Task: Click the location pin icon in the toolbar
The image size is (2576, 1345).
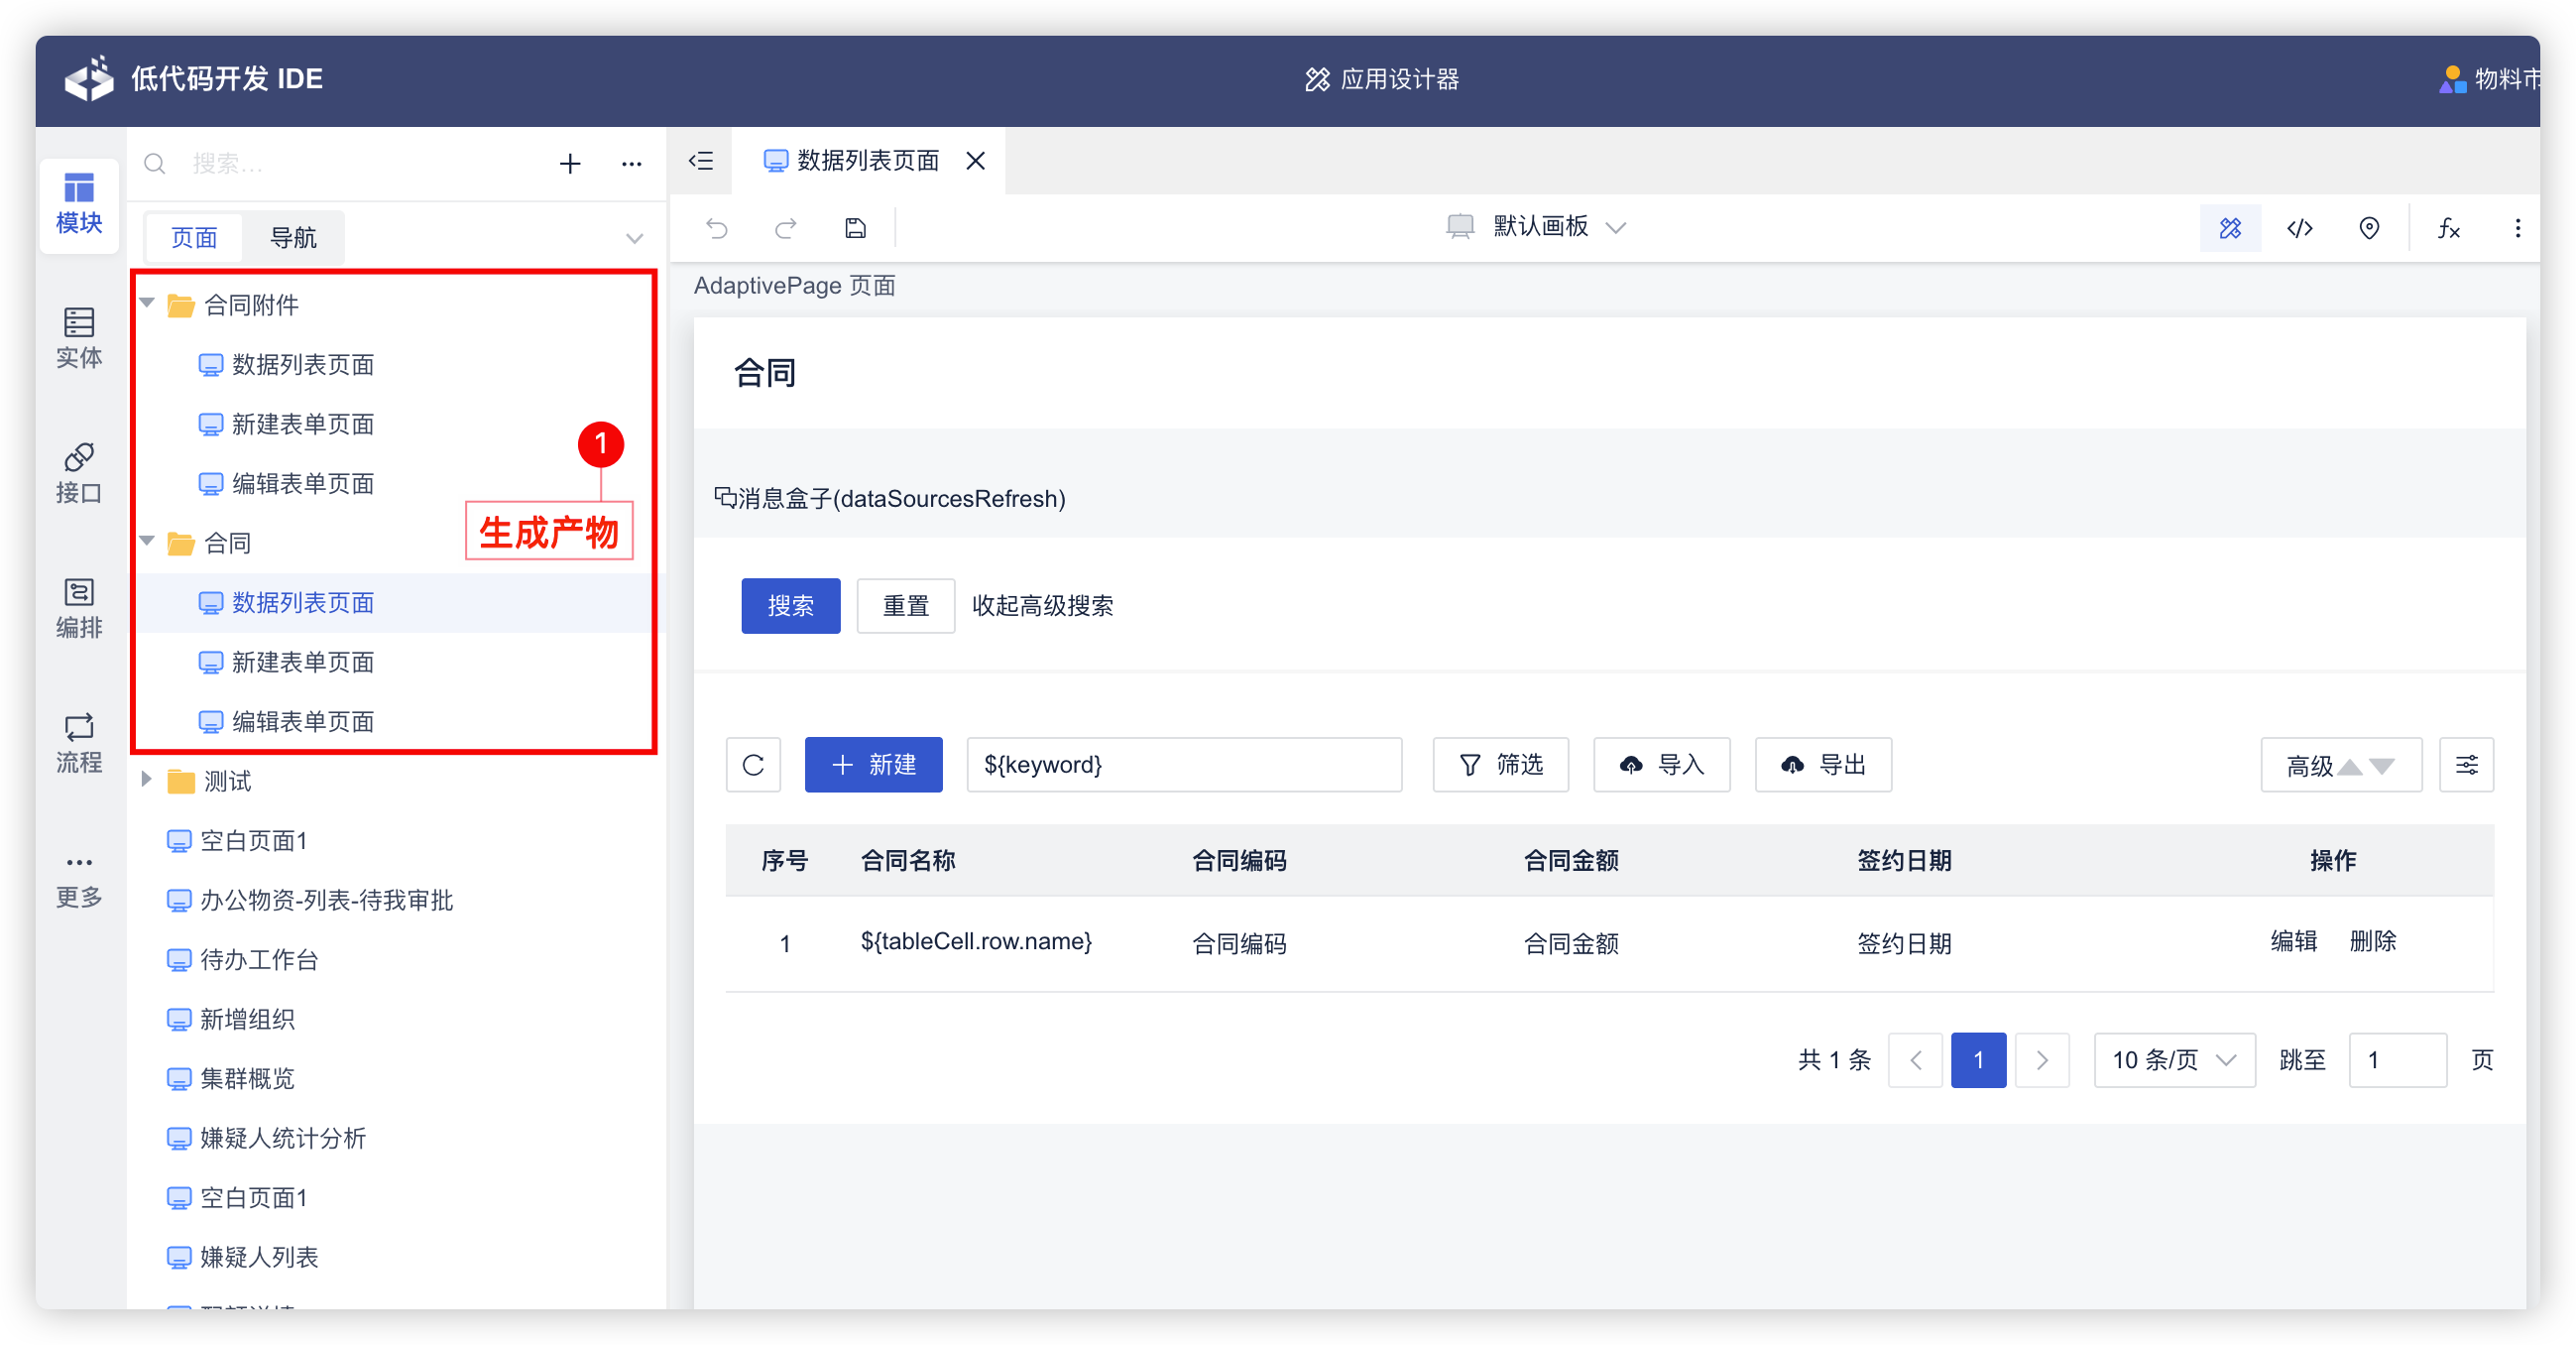Action: (2369, 228)
